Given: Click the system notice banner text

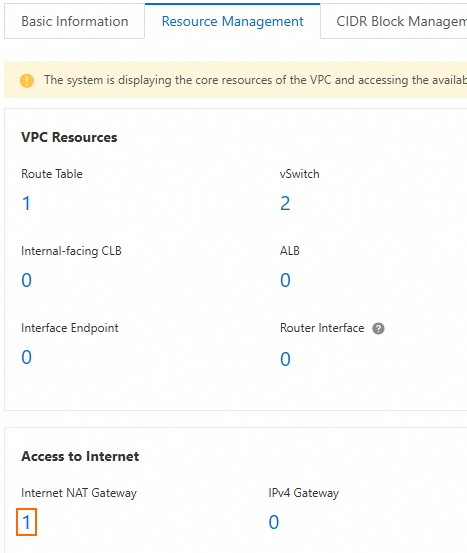Looking at the screenshot, I should point(255,80).
